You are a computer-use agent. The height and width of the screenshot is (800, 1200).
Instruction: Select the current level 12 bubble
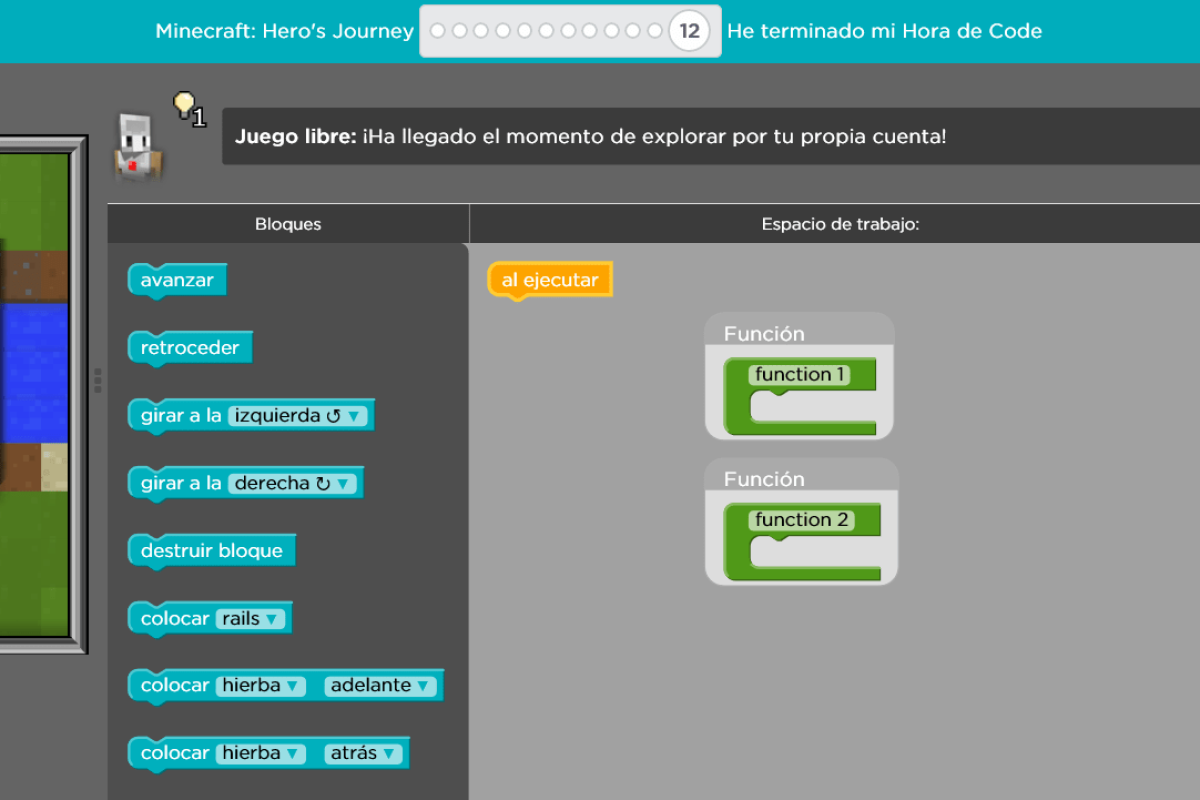coord(689,31)
